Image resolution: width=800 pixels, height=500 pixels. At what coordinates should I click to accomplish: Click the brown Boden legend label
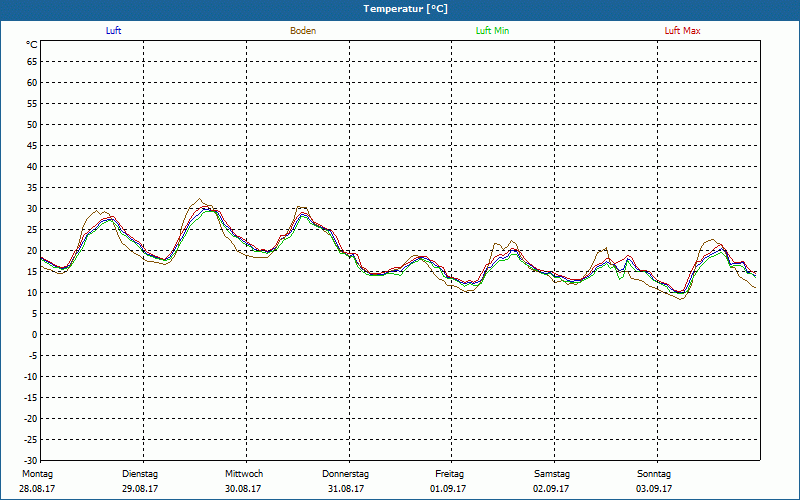click(303, 31)
